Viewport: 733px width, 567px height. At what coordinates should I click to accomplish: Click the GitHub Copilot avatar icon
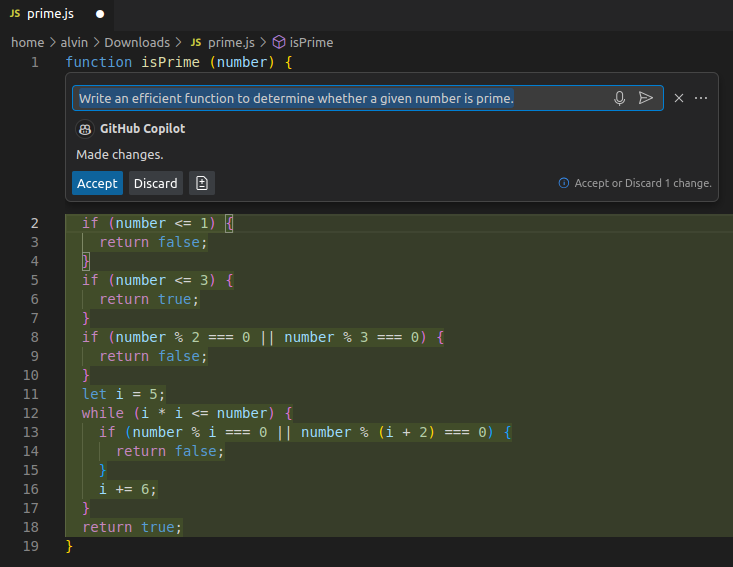[x=85, y=129]
